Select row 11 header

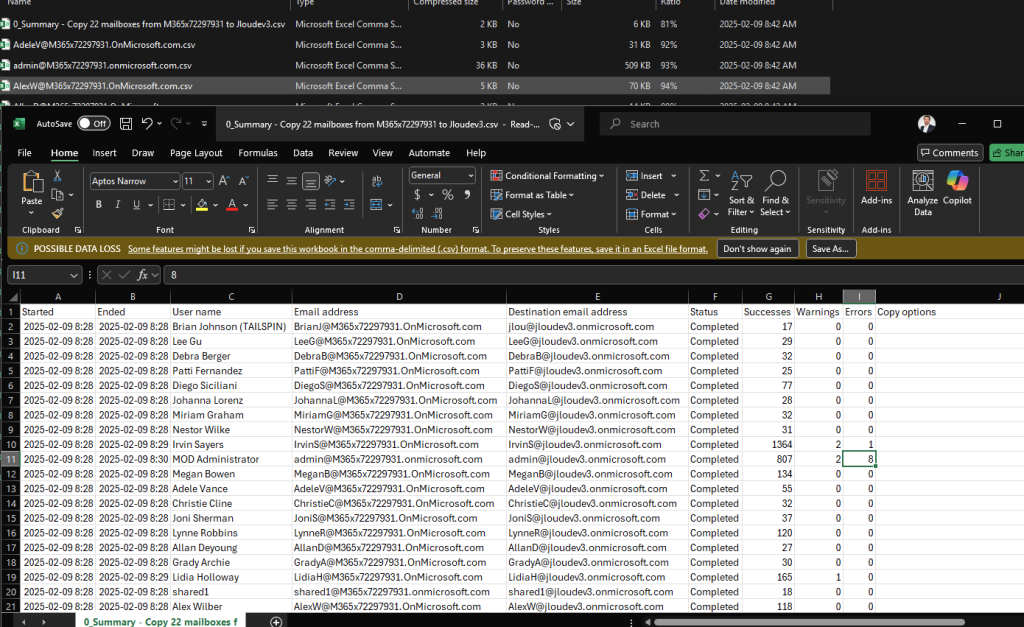coord(10,459)
